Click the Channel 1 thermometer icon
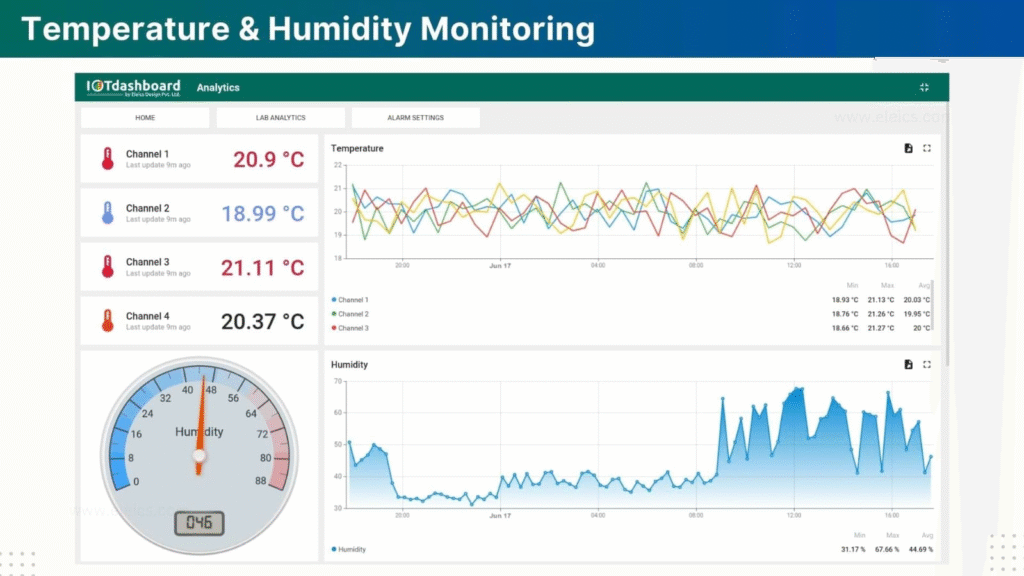The width and height of the screenshot is (1024, 576). tap(109, 157)
